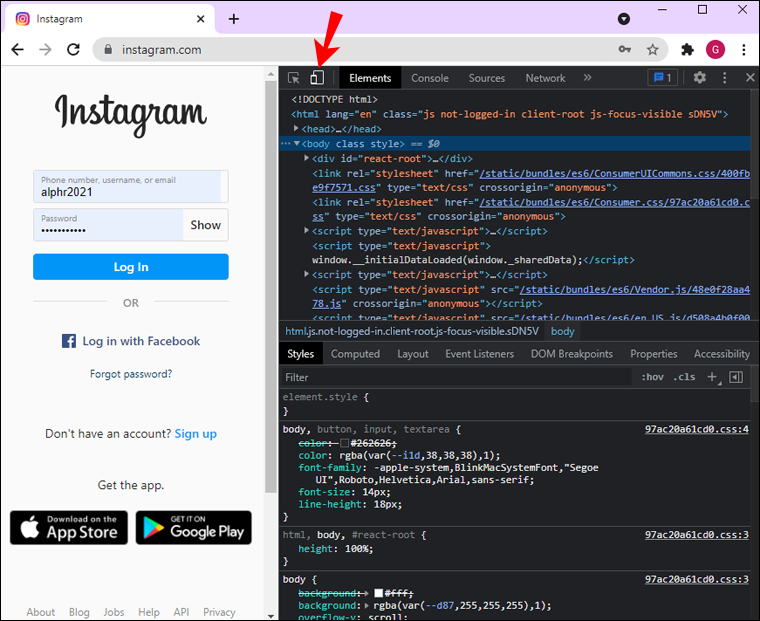Viewport: 760px width, 621px height.
Task: Open DevTools three-dot customize menu
Action: pyautogui.click(x=725, y=78)
